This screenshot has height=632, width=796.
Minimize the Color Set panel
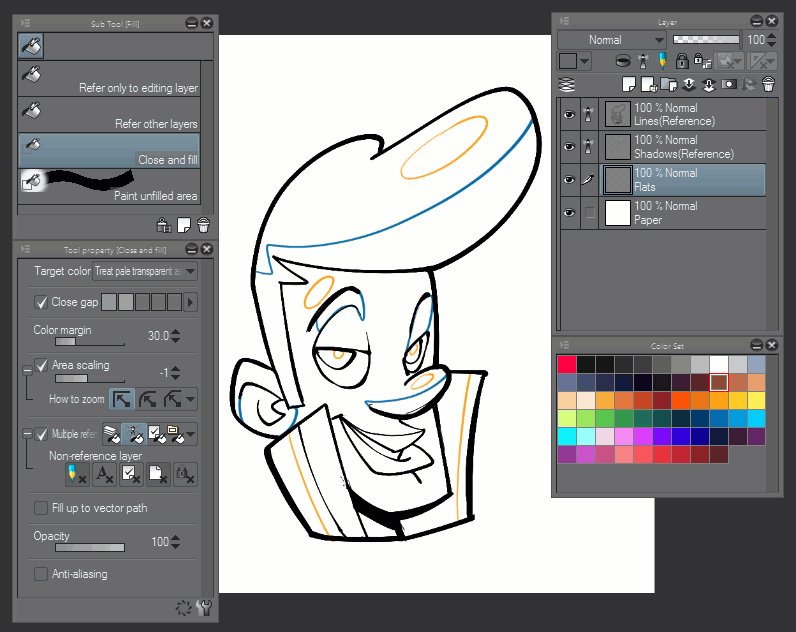(x=756, y=345)
